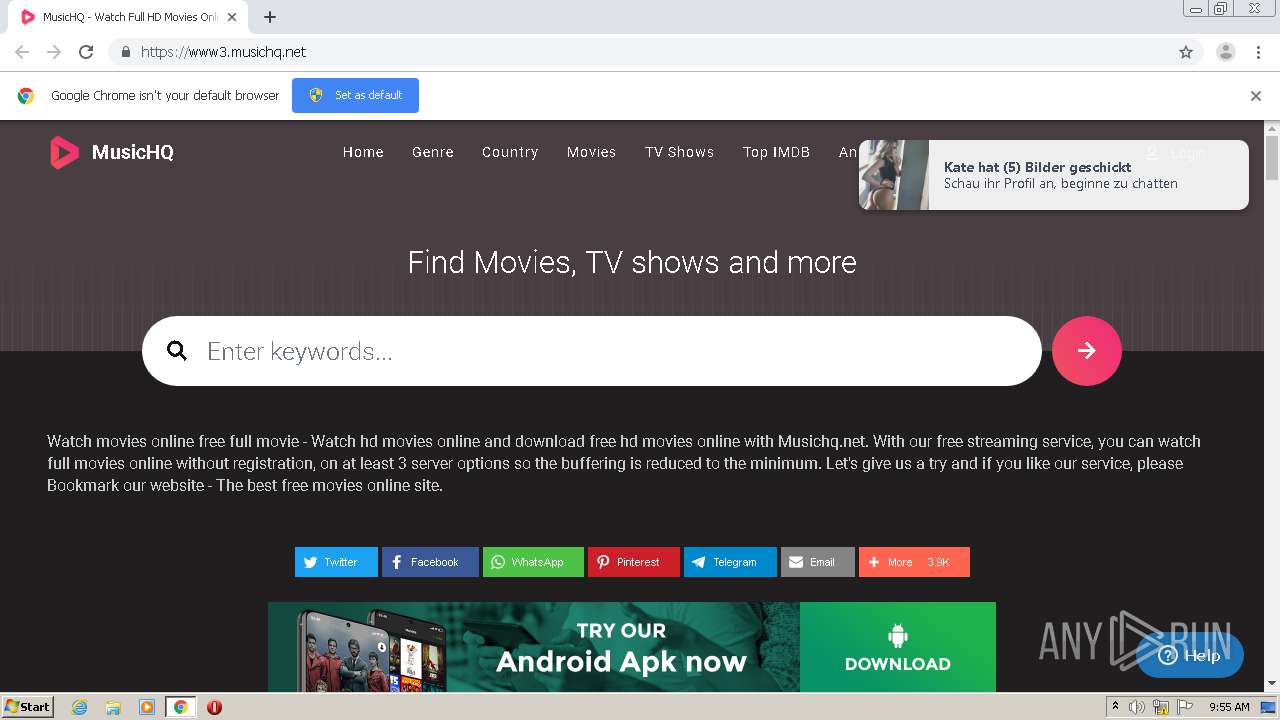Open the Country menu

(510, 152)
